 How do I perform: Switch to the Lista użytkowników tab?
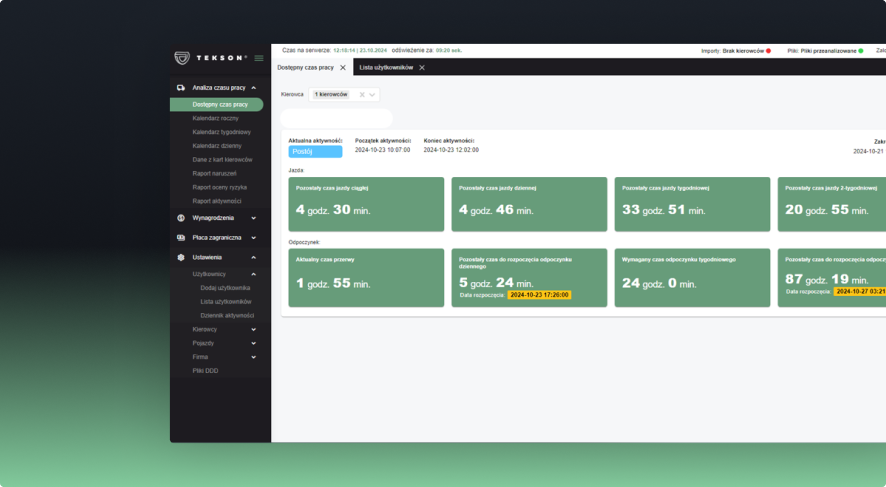click(386, 67)
